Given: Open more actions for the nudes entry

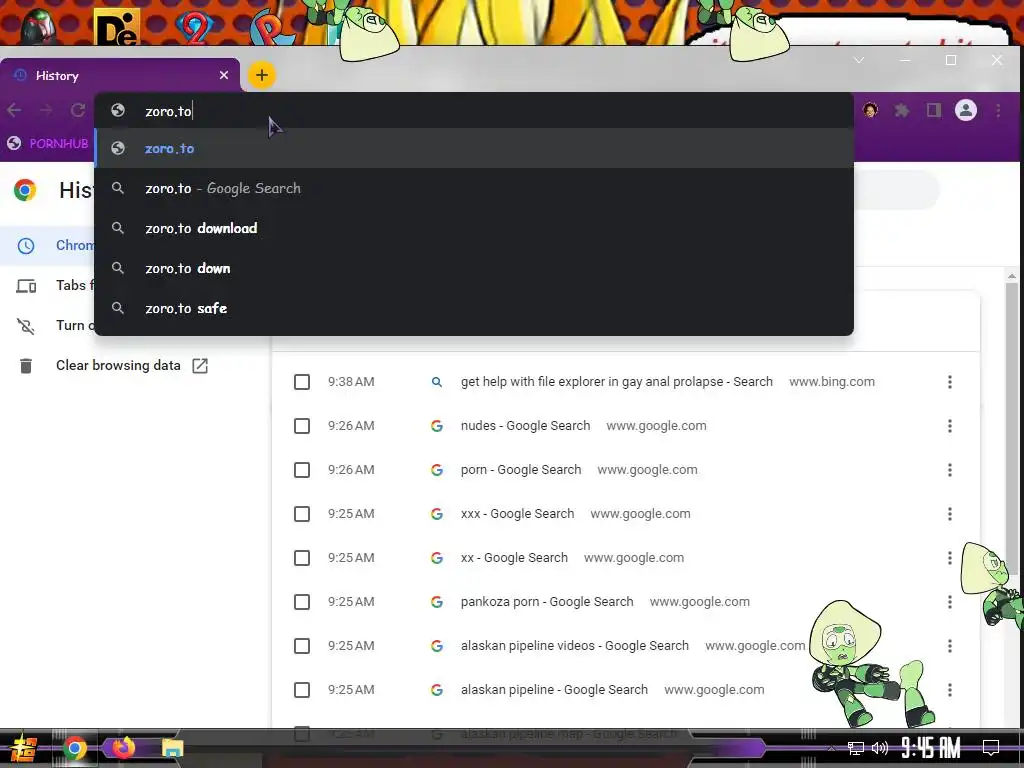Looking at the screenshot, I should pyautogui.click(x=950, y=426).
